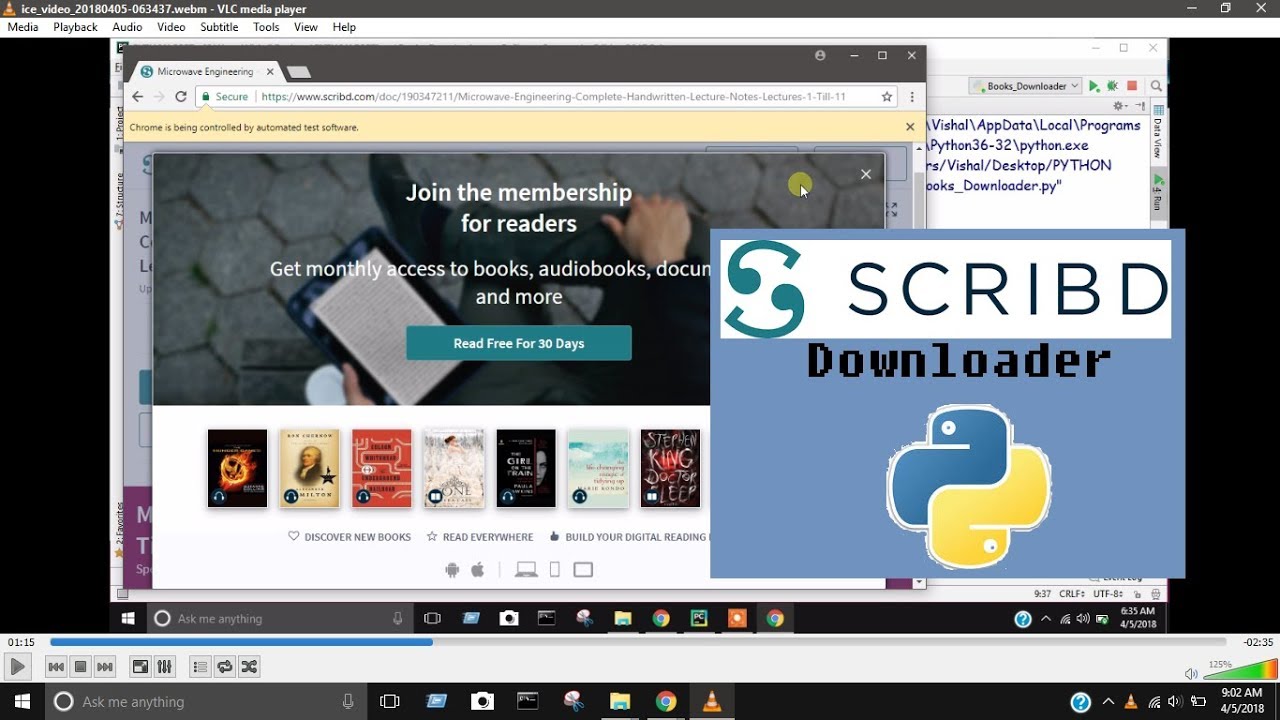Adjust the VLC 125% volume slider

1240,671
